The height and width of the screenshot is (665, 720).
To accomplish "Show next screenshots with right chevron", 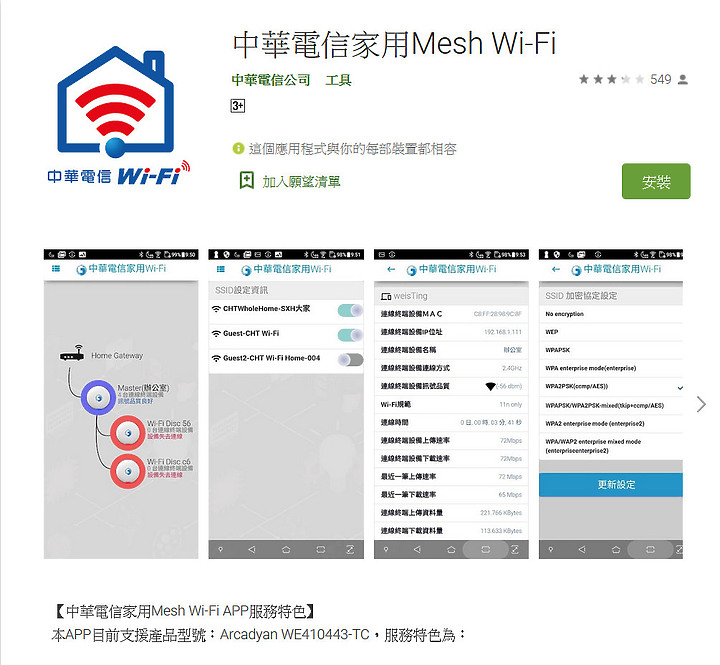I will pyautogui.click(x=701, y=404).
